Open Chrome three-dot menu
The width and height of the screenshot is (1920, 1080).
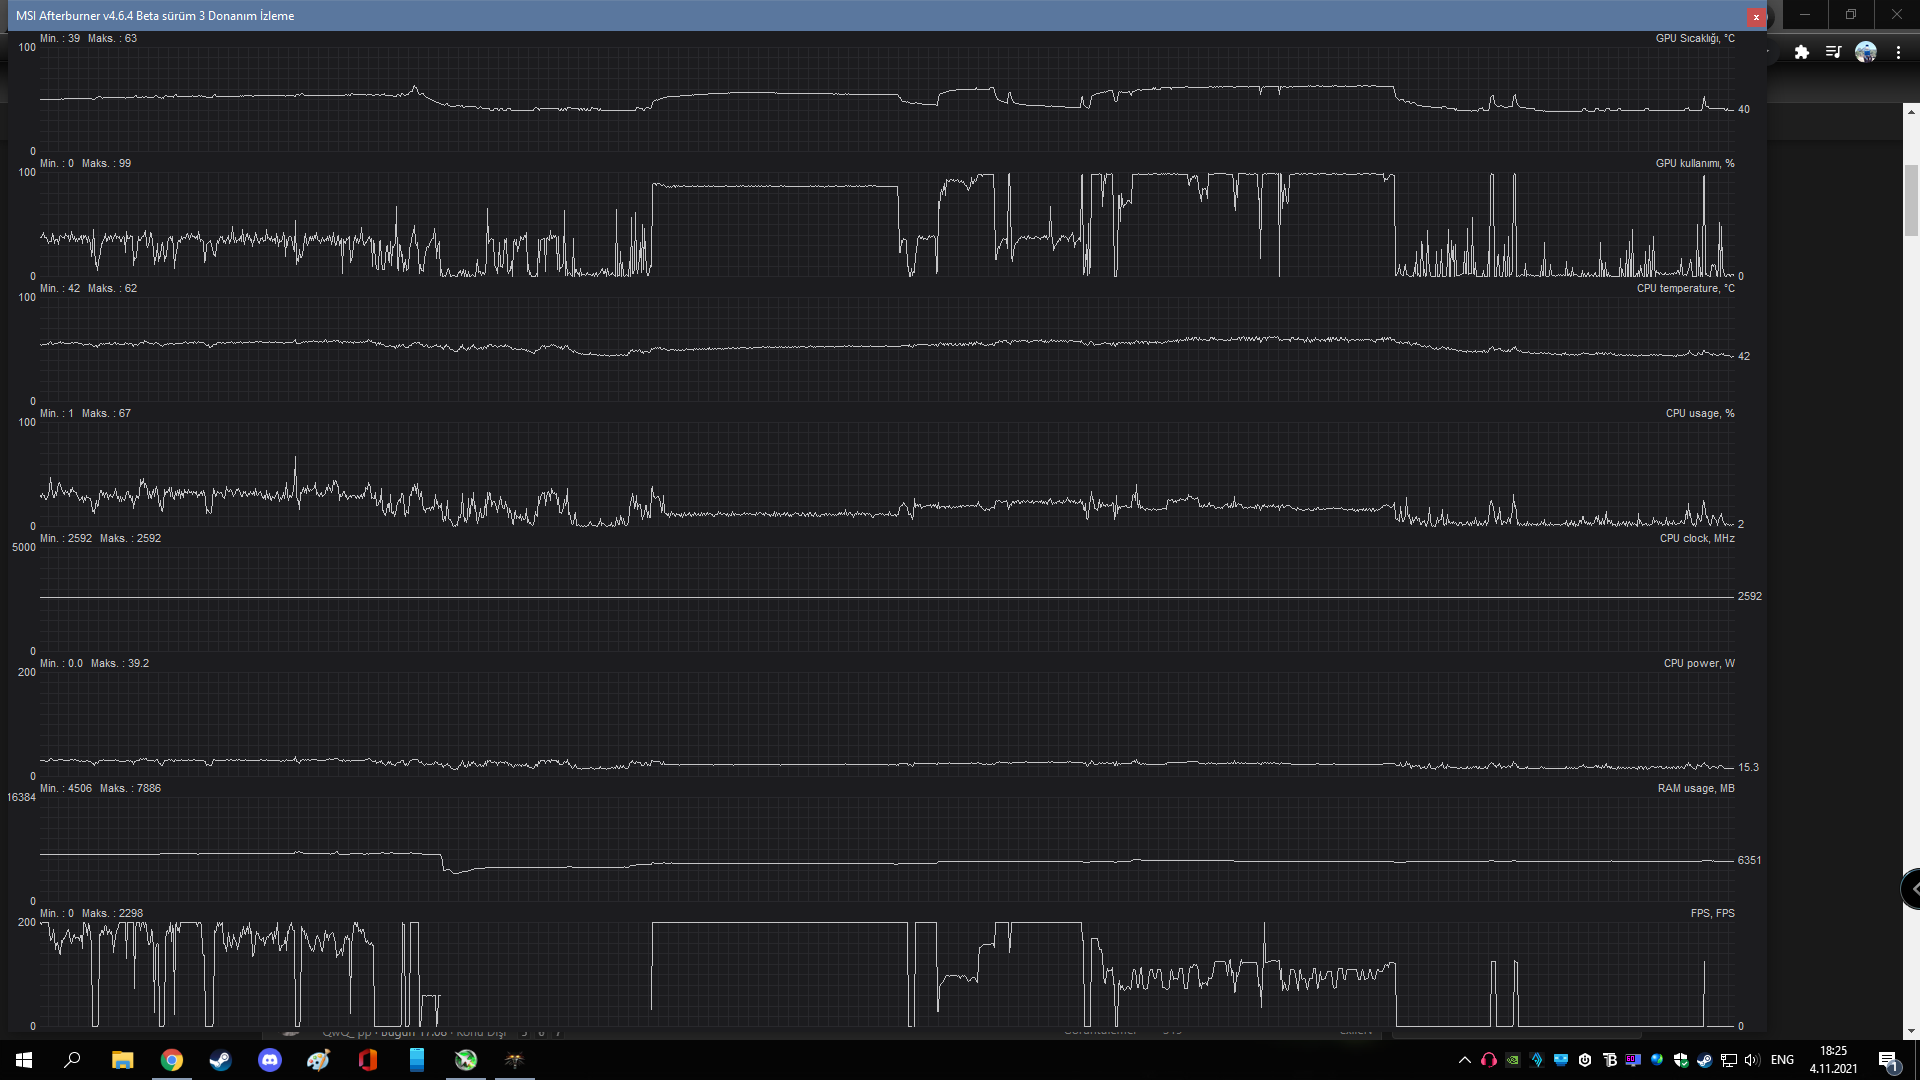[1898, 52]
